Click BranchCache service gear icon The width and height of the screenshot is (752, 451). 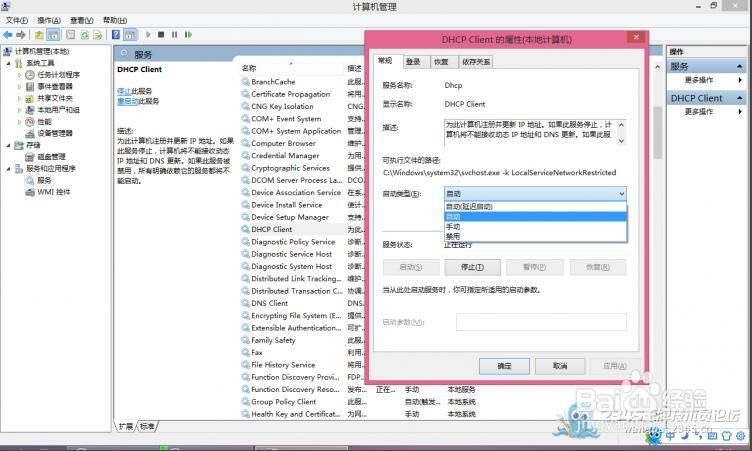246,82
